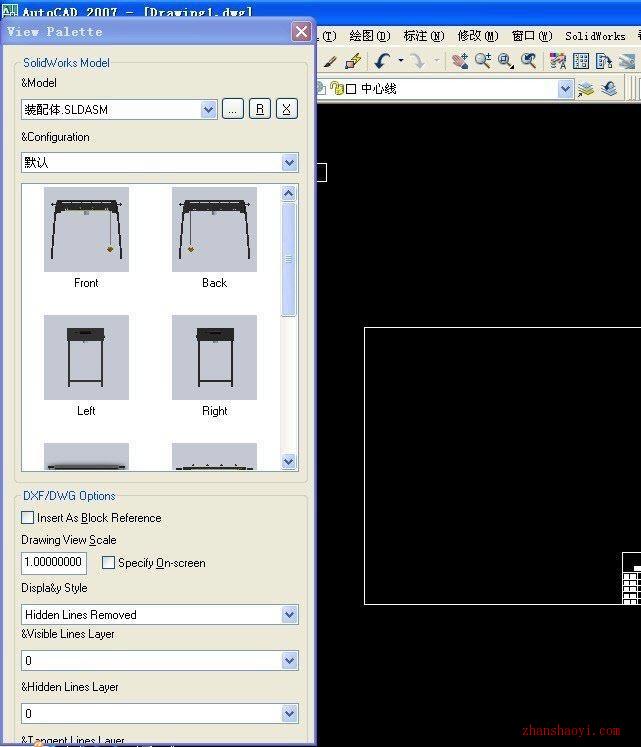Open the 窗口(W) menu

tap(532, 36)
